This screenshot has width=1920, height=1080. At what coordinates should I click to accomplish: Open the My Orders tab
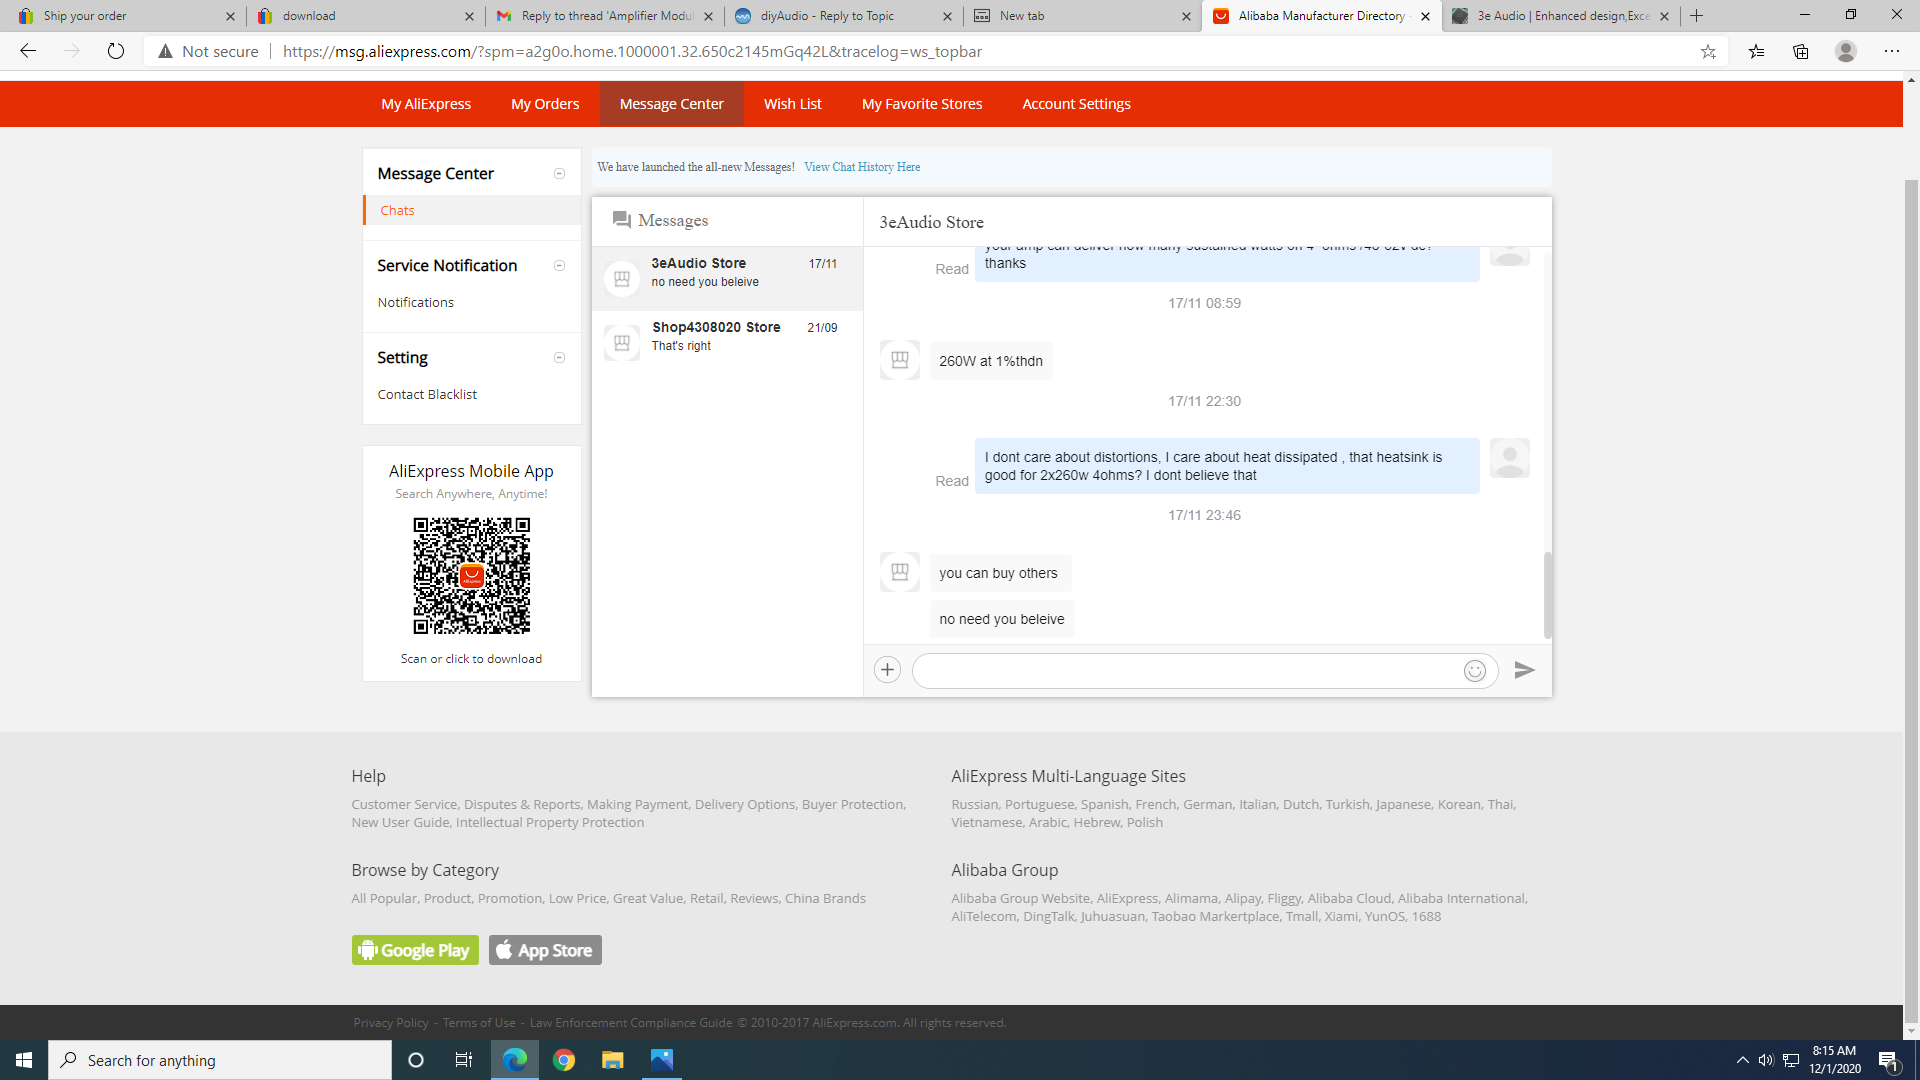point(545,104)
